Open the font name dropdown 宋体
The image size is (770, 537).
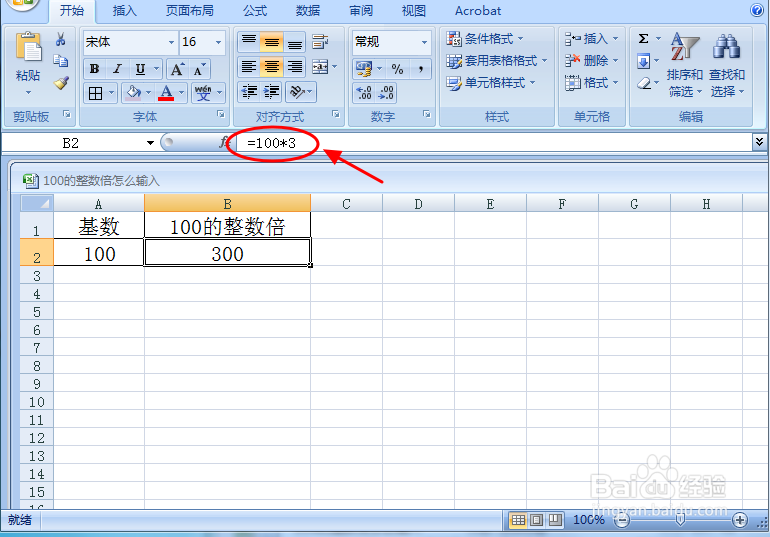[171, 42]
